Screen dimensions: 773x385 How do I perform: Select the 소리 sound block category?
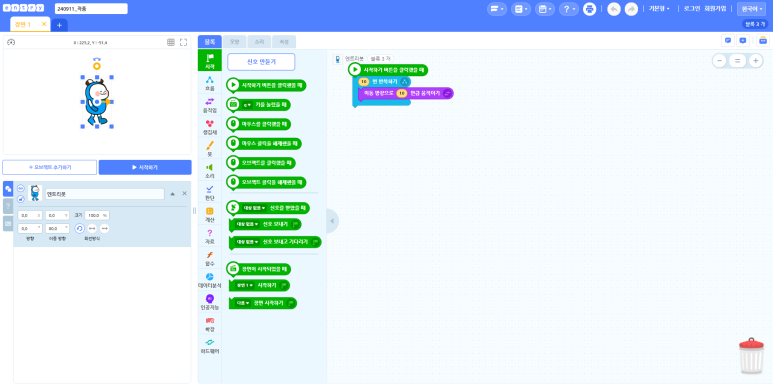[x=210, y=171]
